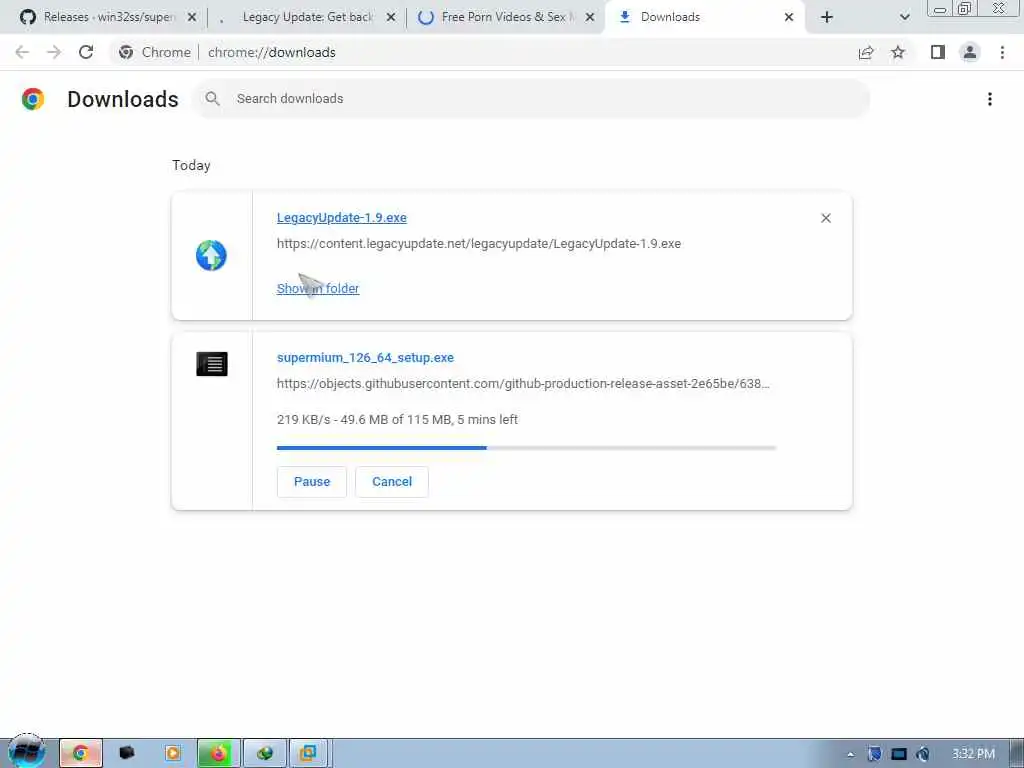Screen dimensions: 1024x768
Task: Click Show in folder link
Action: [318, 289]
